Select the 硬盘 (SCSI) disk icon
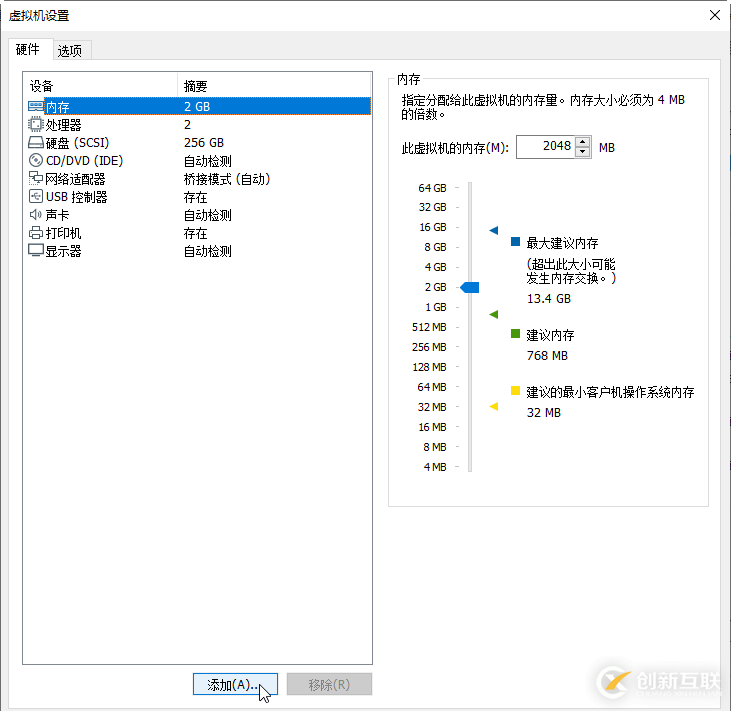 tap(36, 143)
